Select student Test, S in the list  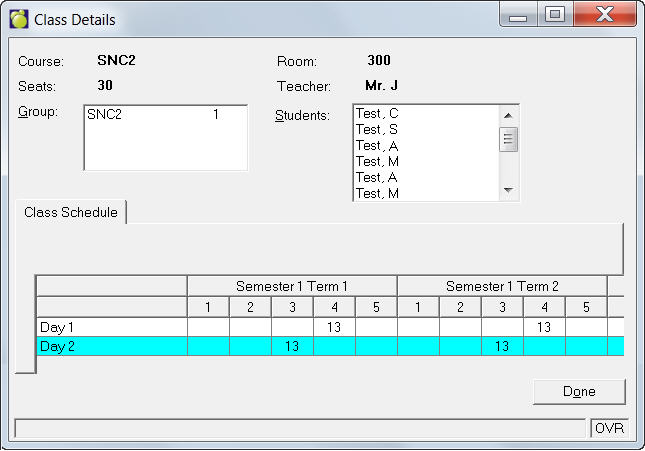[x=377, y=129]
